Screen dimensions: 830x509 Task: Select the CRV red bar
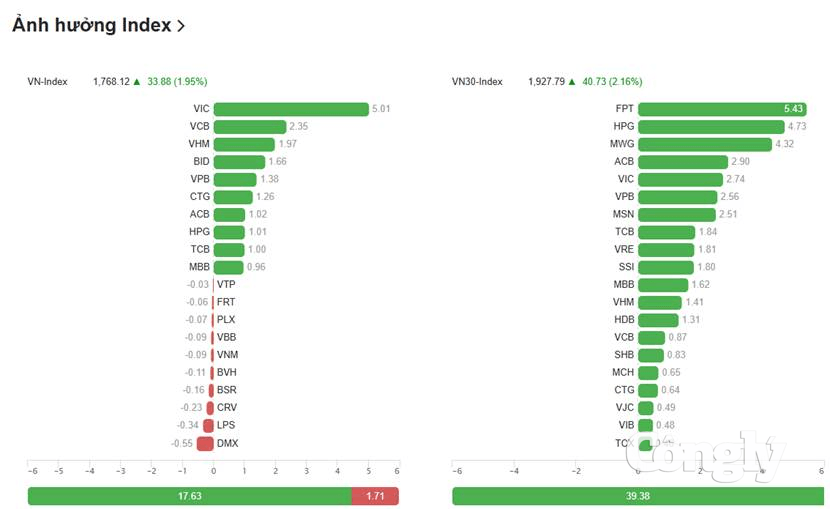pyautogui.click(x=210, y=408)
